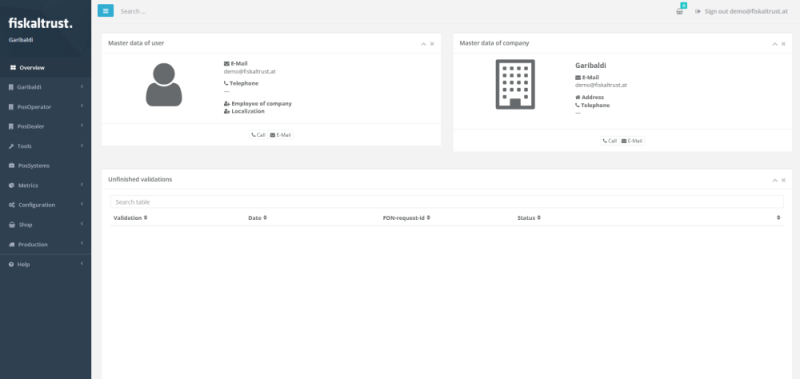Click the Call button in user panel

tap(259, 135)
